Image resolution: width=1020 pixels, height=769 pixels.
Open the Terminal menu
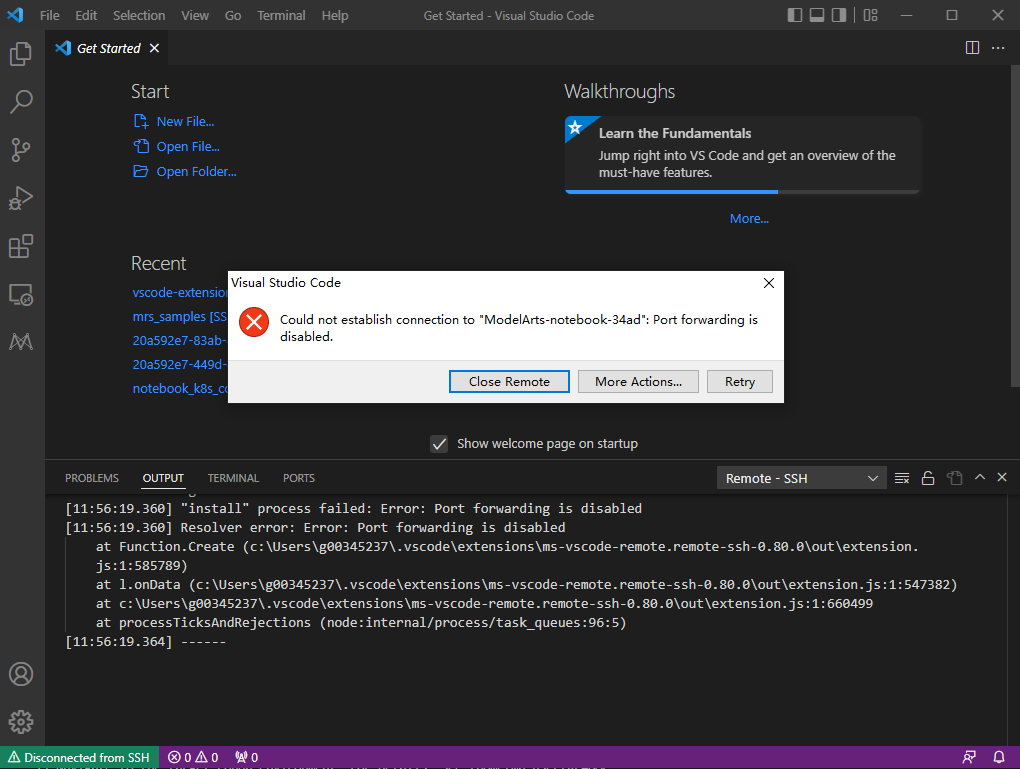coord(281,16)
